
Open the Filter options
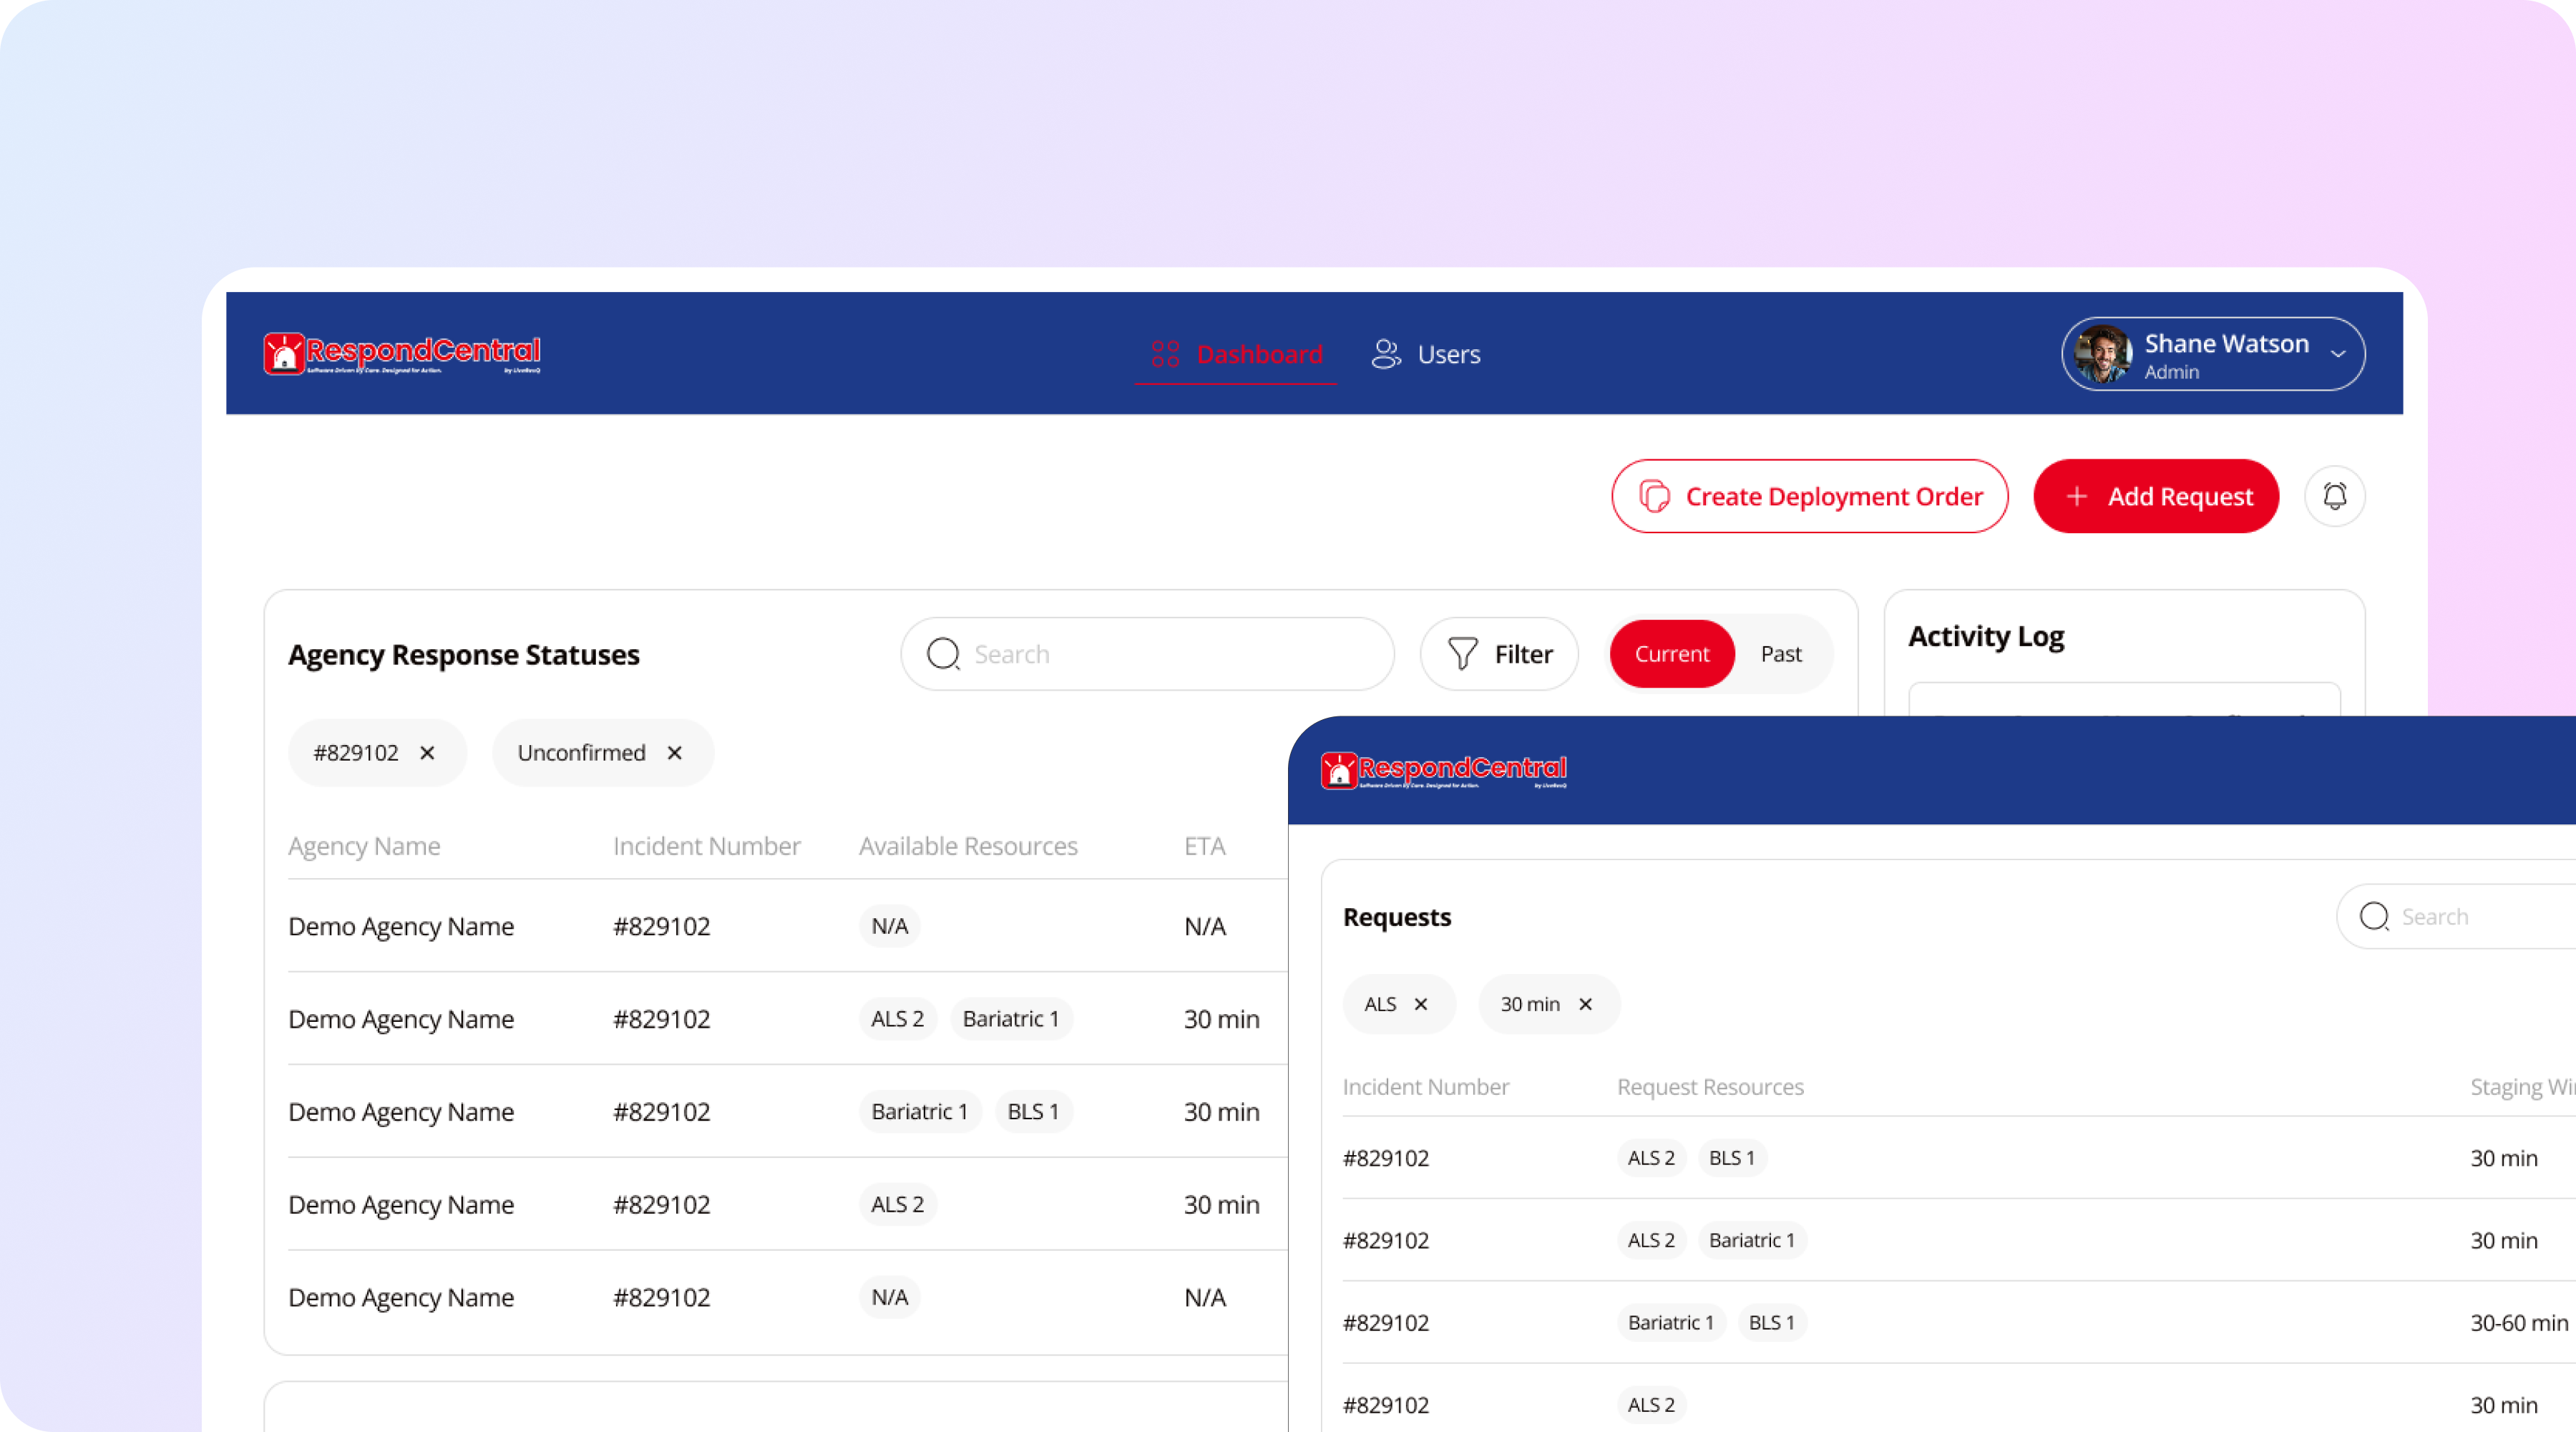click(1499, 654)
